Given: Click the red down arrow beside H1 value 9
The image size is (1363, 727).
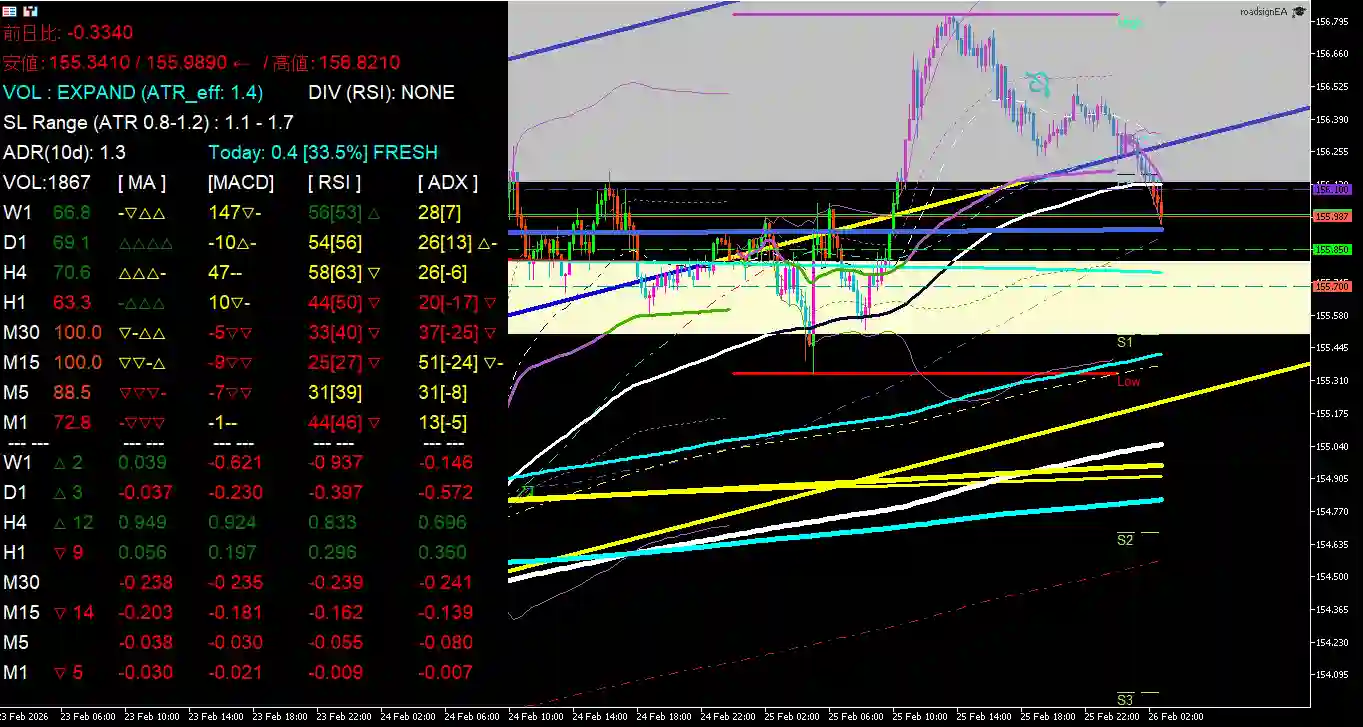Looking at the screenshot, I should click(58, 552).
